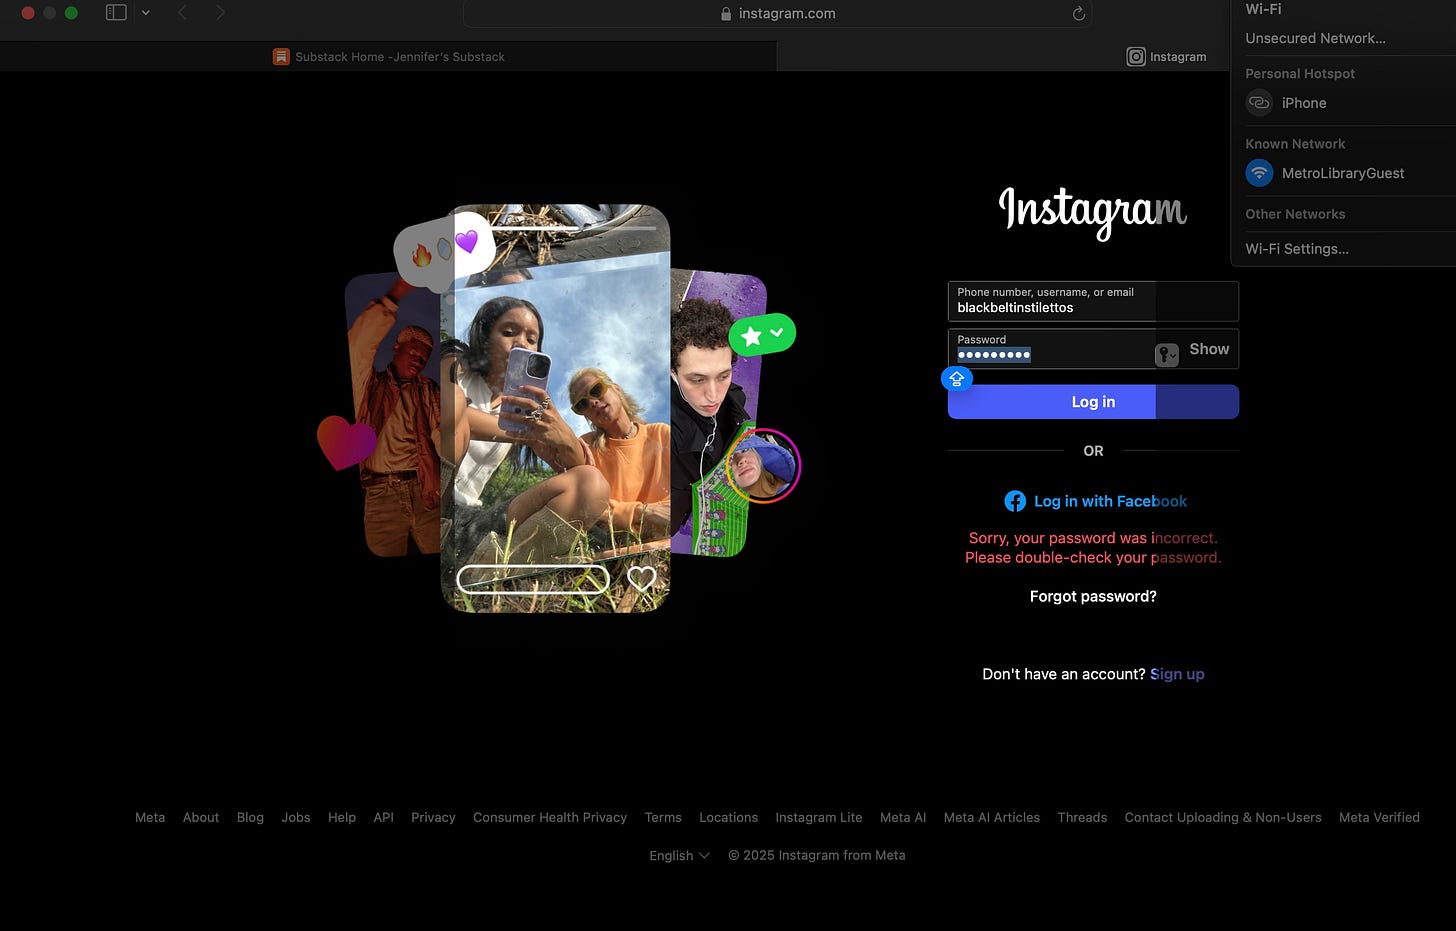Go back with the left arrow
Screen dimensions: 1456x931
(x=182, y=13)
